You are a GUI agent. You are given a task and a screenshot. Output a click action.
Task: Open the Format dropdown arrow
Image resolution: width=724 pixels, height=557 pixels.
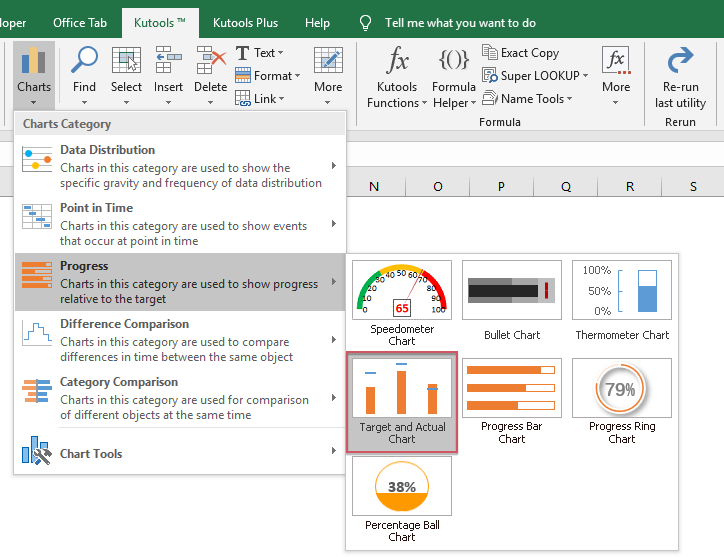(x=297, y=75)
